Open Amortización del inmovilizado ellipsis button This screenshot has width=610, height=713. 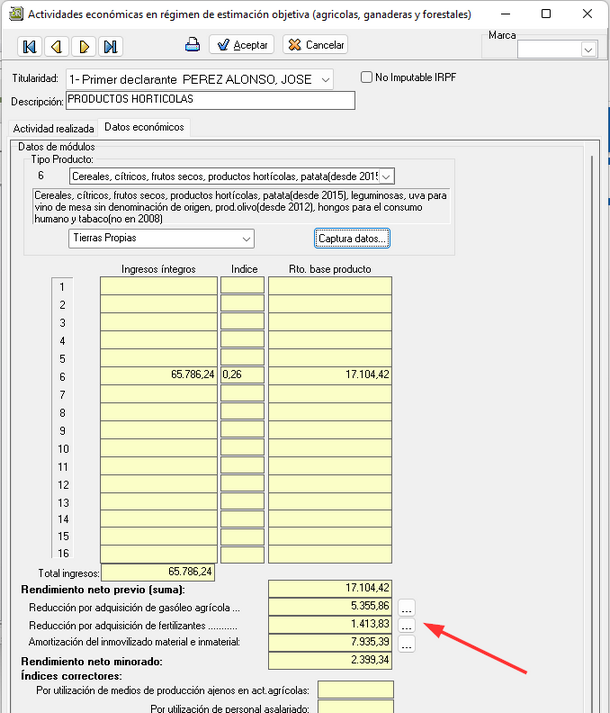[407, 643]
